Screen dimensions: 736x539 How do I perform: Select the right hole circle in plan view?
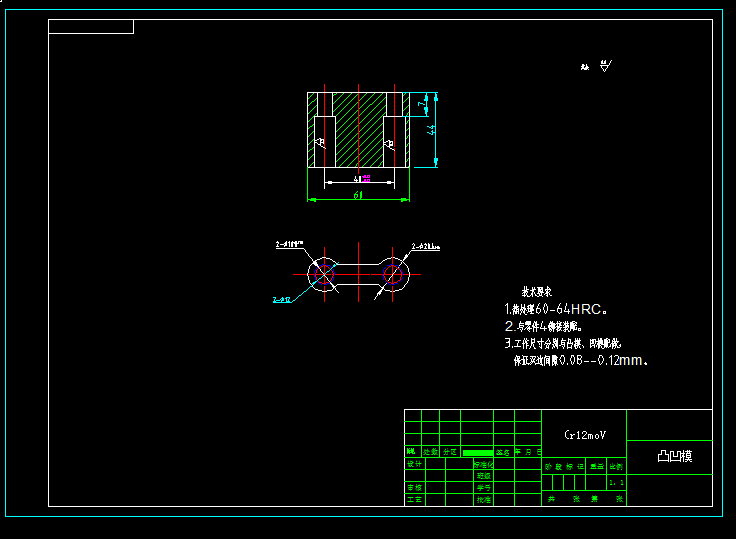(x=392, y=274)
